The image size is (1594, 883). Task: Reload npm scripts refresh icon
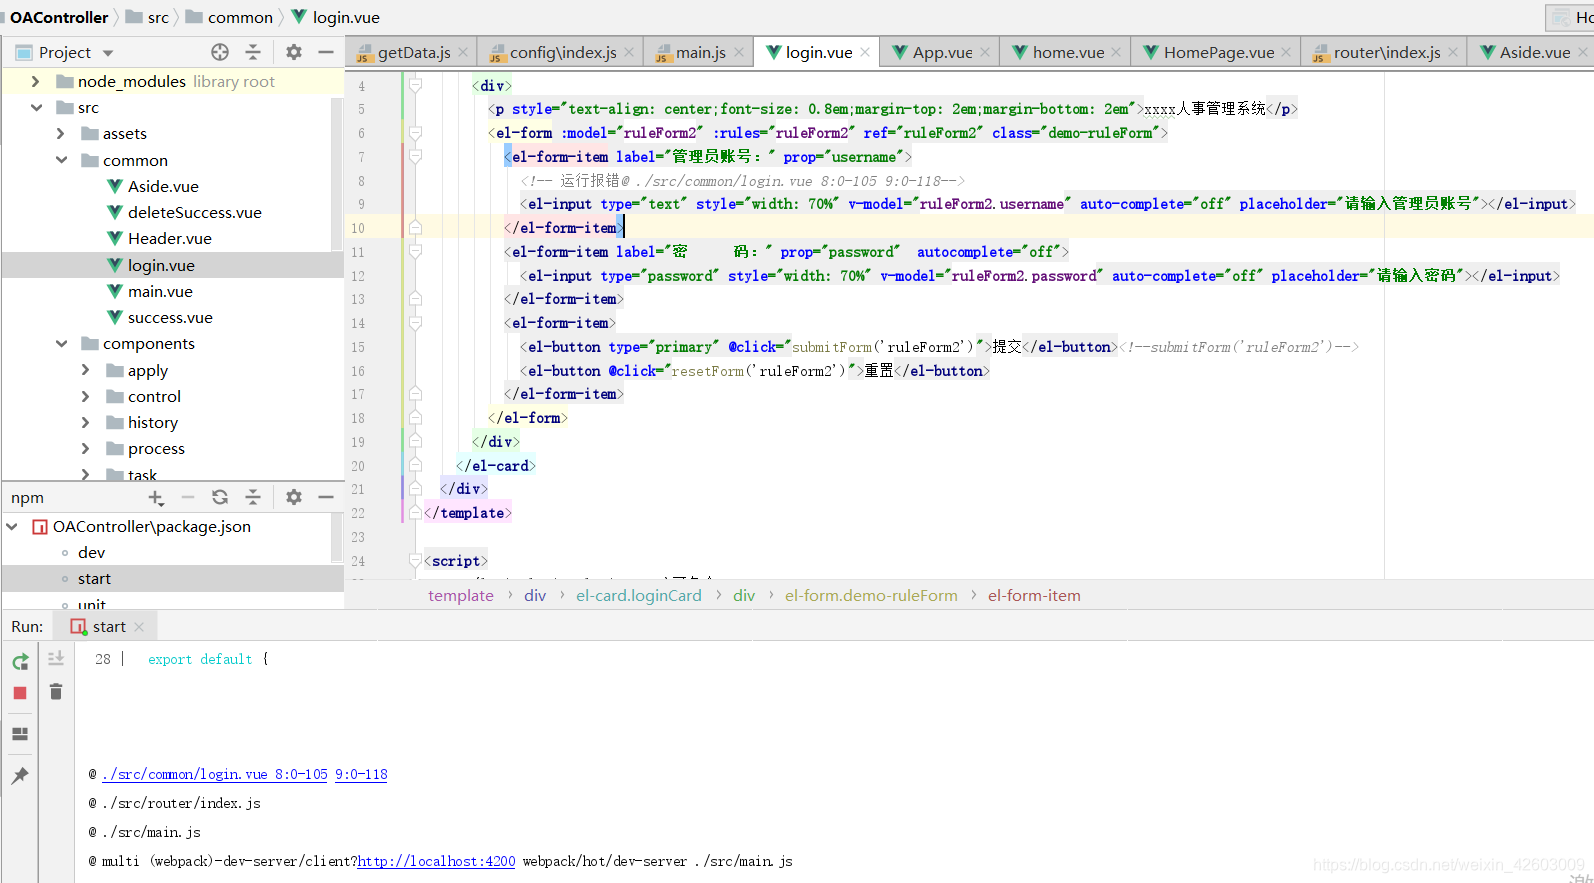[220, 497]
